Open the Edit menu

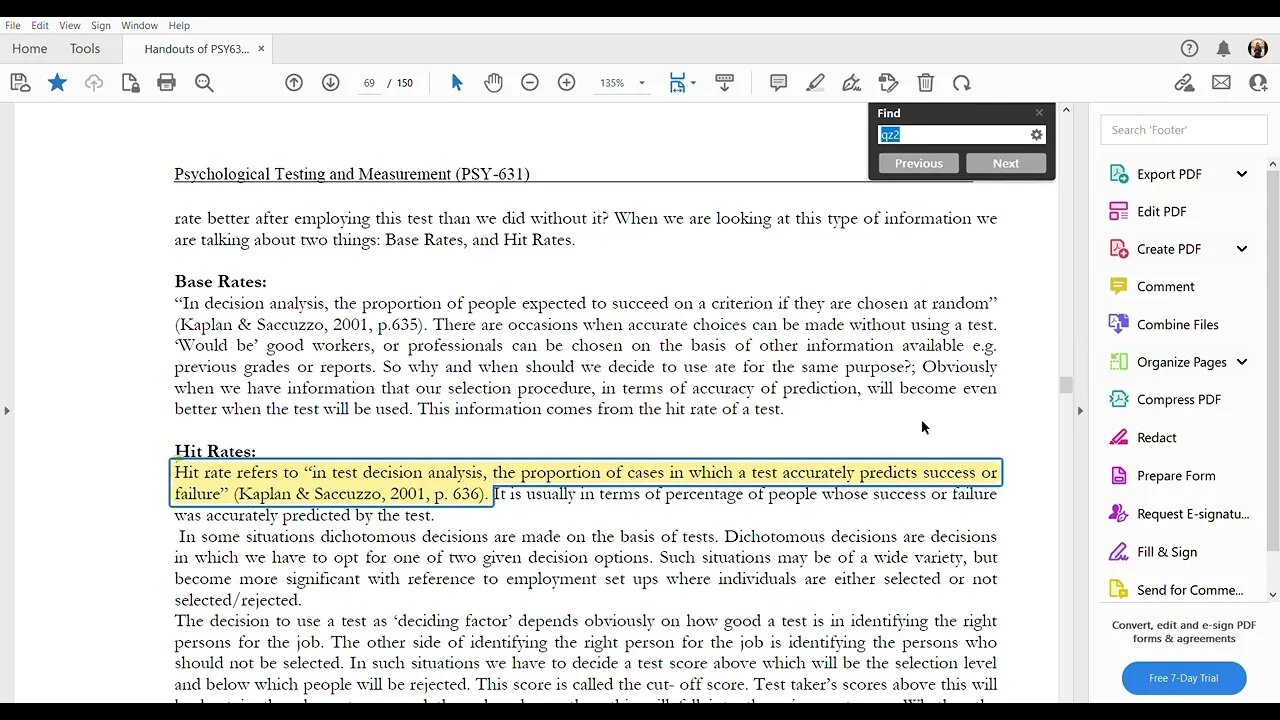(40, 25)
